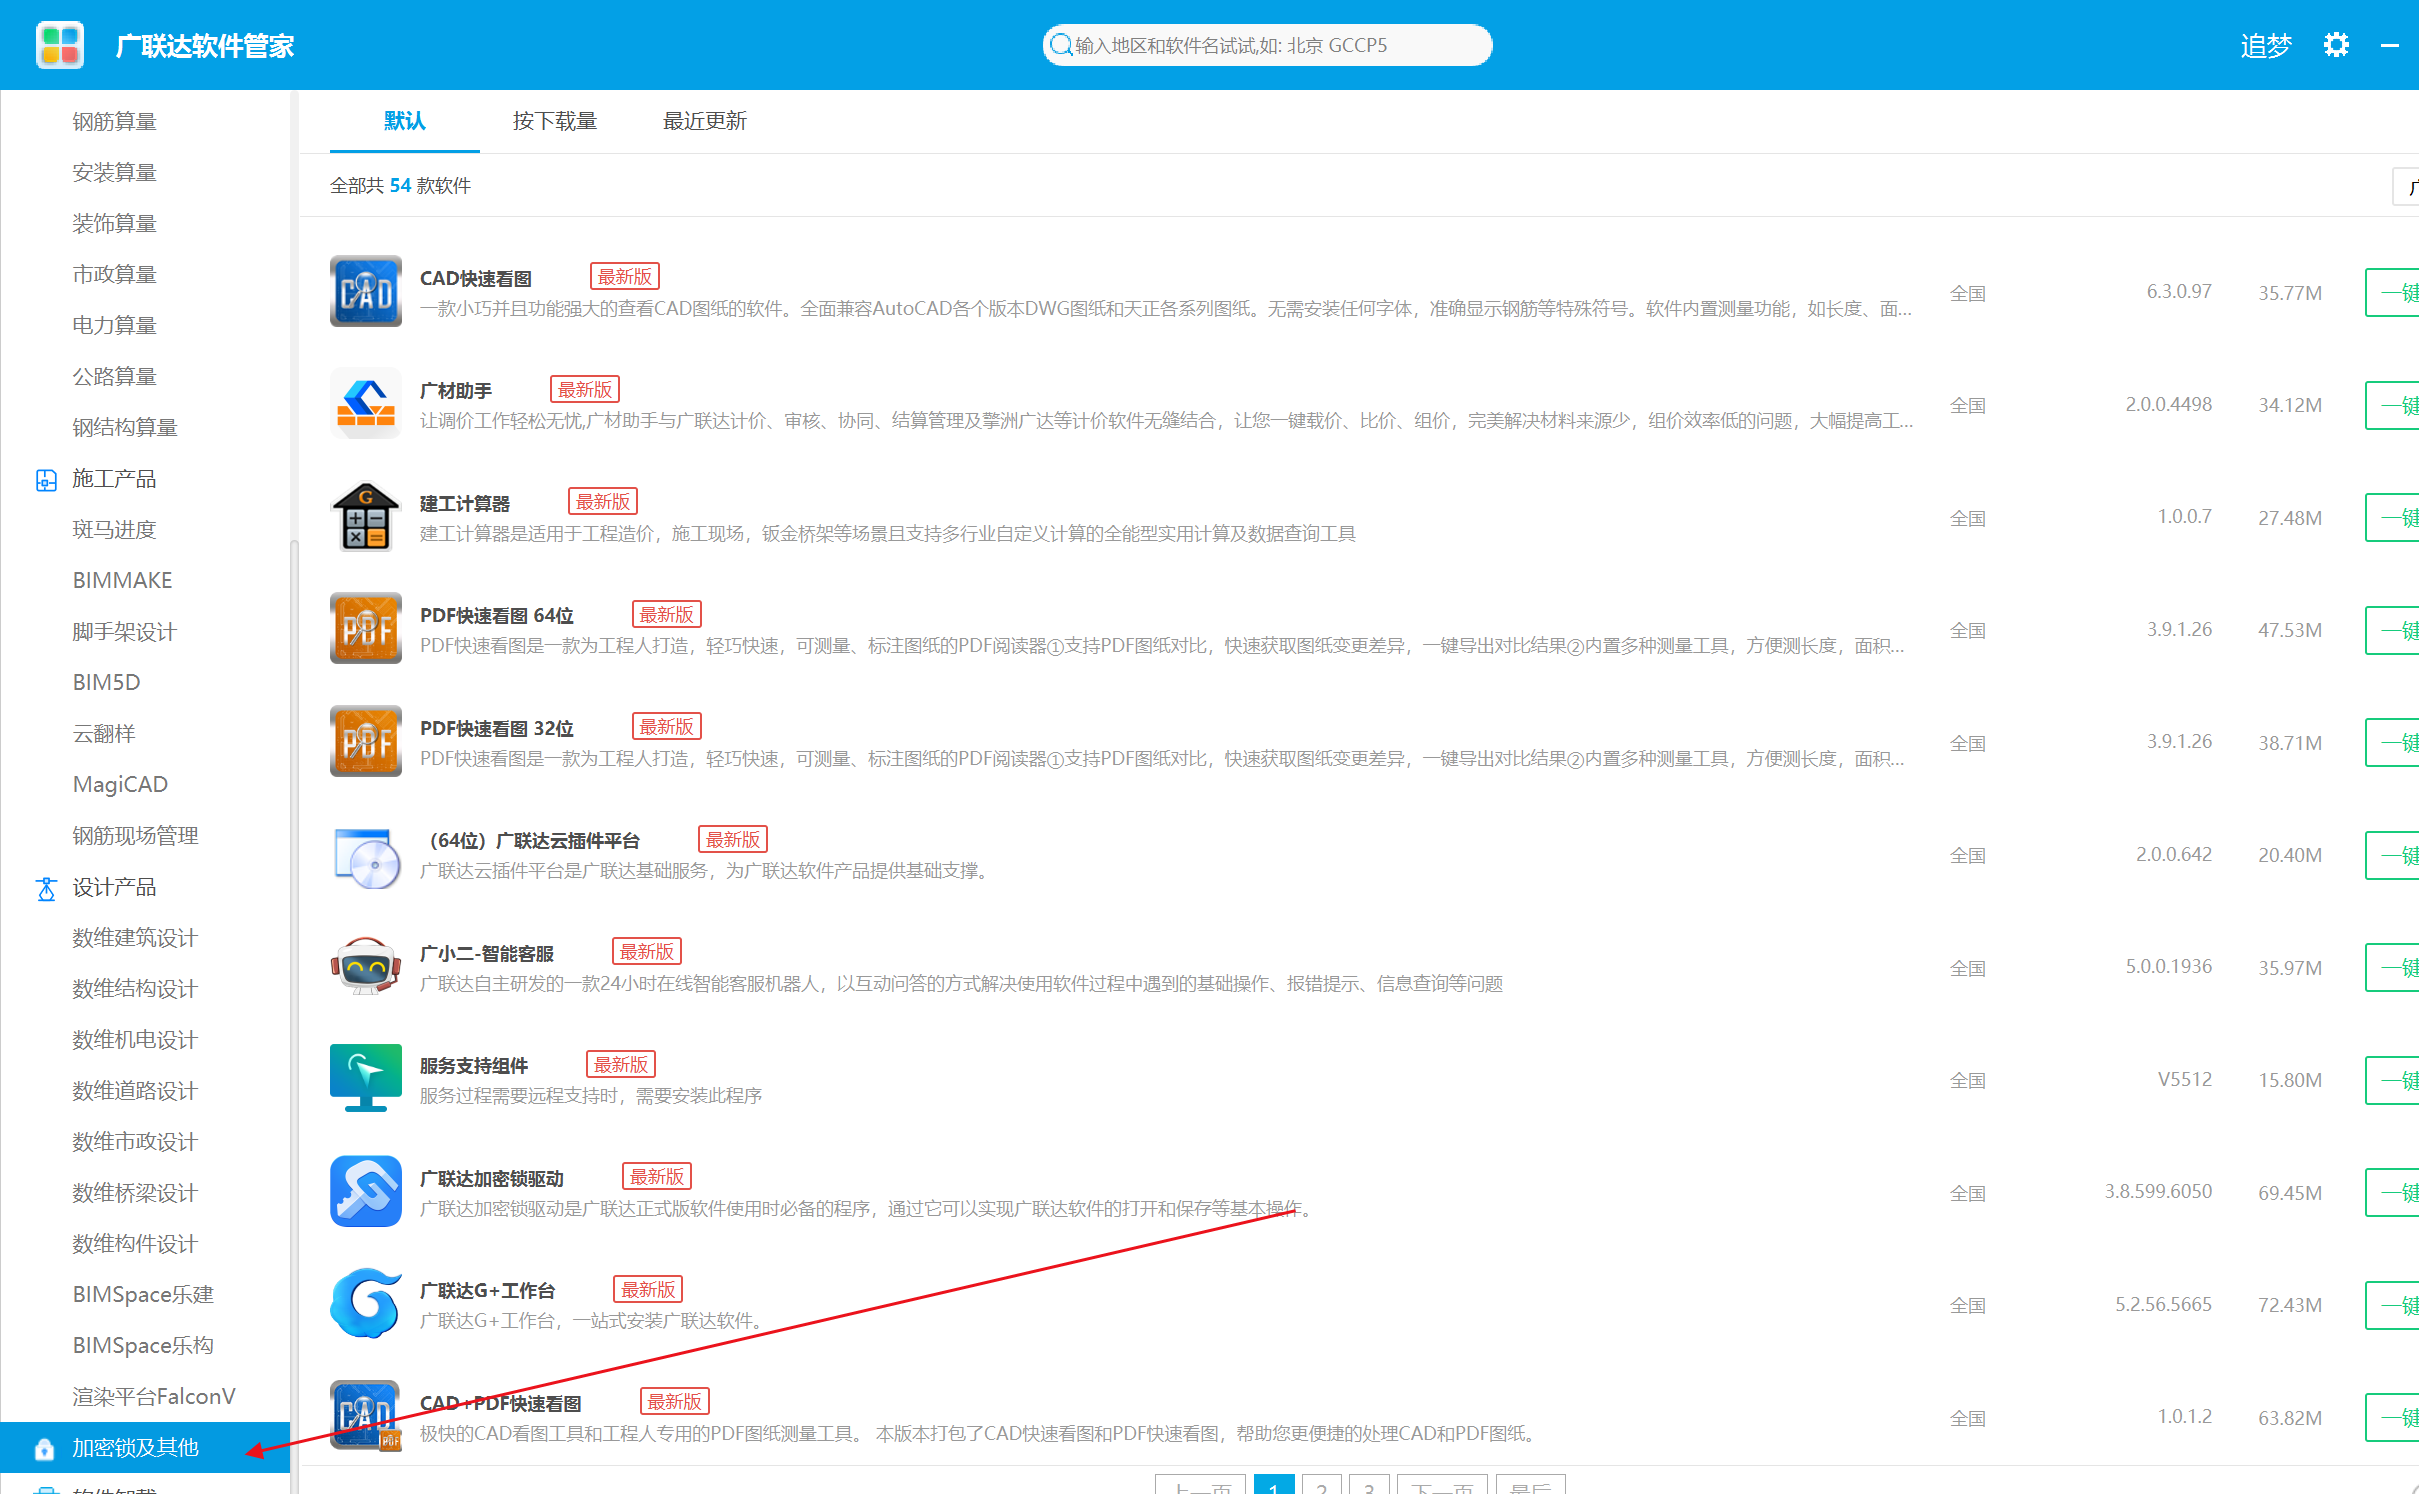Open the 广联达加密锁驱动 title link
This screenshot has height=1494, width=2419.
[492, 1178]
